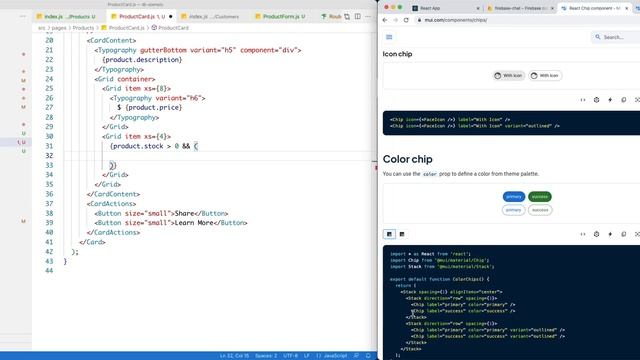Select the ProductCard.js editor tab
The height and width of the screenshot is (360, 640).
(x=142, y=17)
